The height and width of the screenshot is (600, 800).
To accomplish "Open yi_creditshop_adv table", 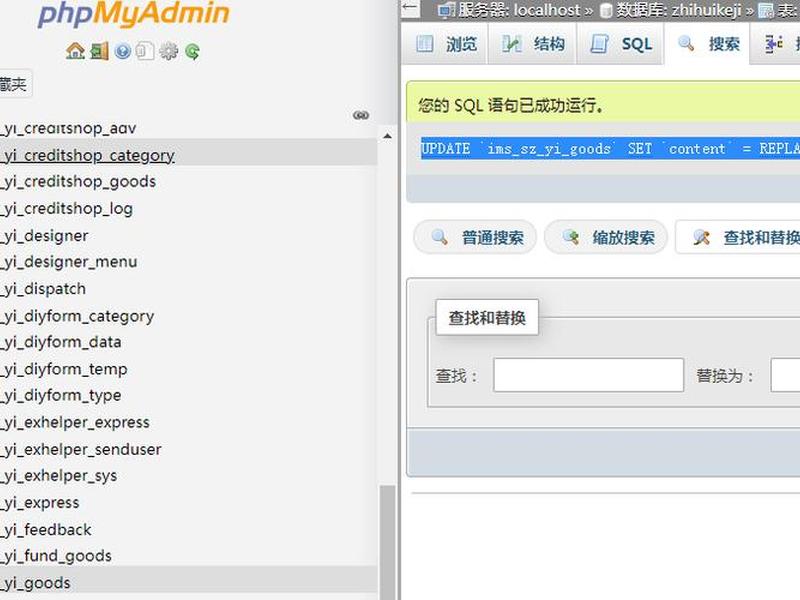I will (68, 128).
